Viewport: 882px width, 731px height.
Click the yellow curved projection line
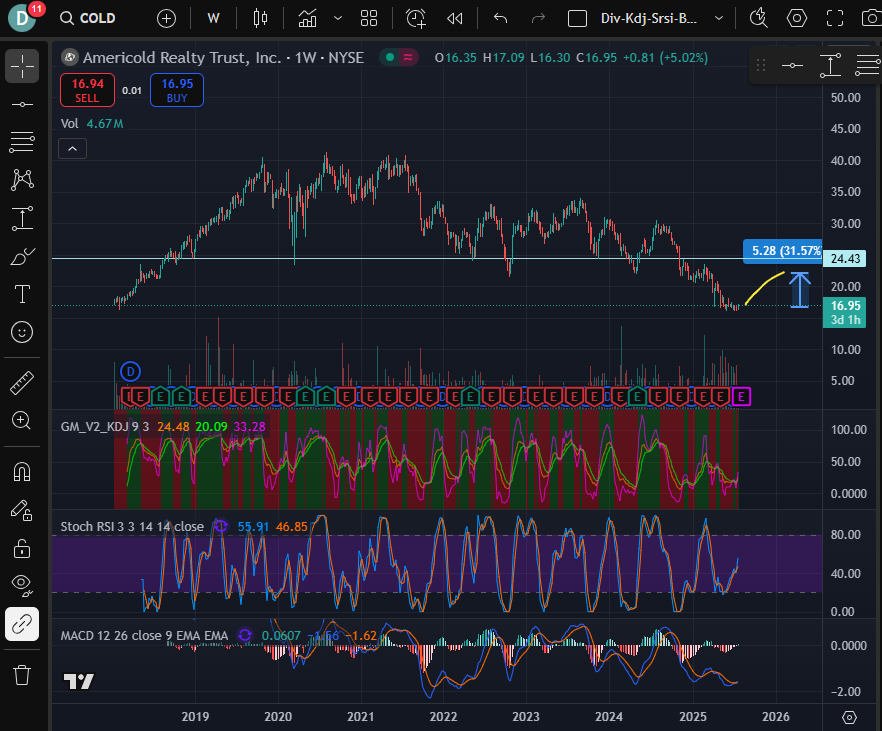pyautogui.click(x=764, y=288)
